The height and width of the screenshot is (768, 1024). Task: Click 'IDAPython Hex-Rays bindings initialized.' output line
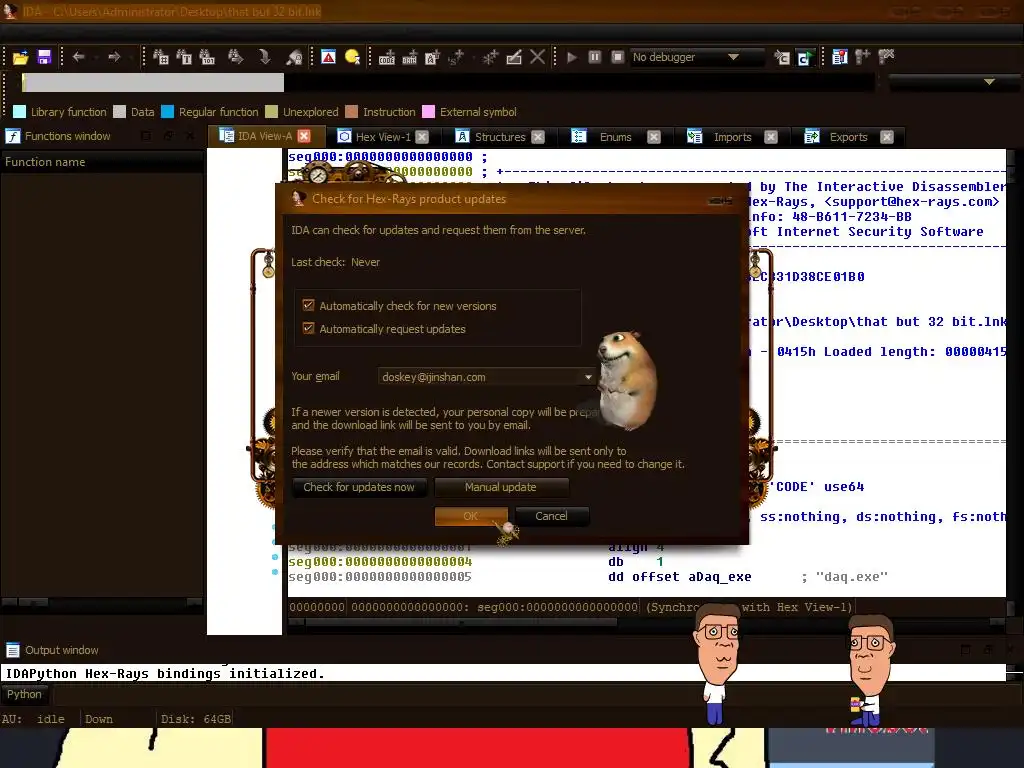[x=165, y=673]
